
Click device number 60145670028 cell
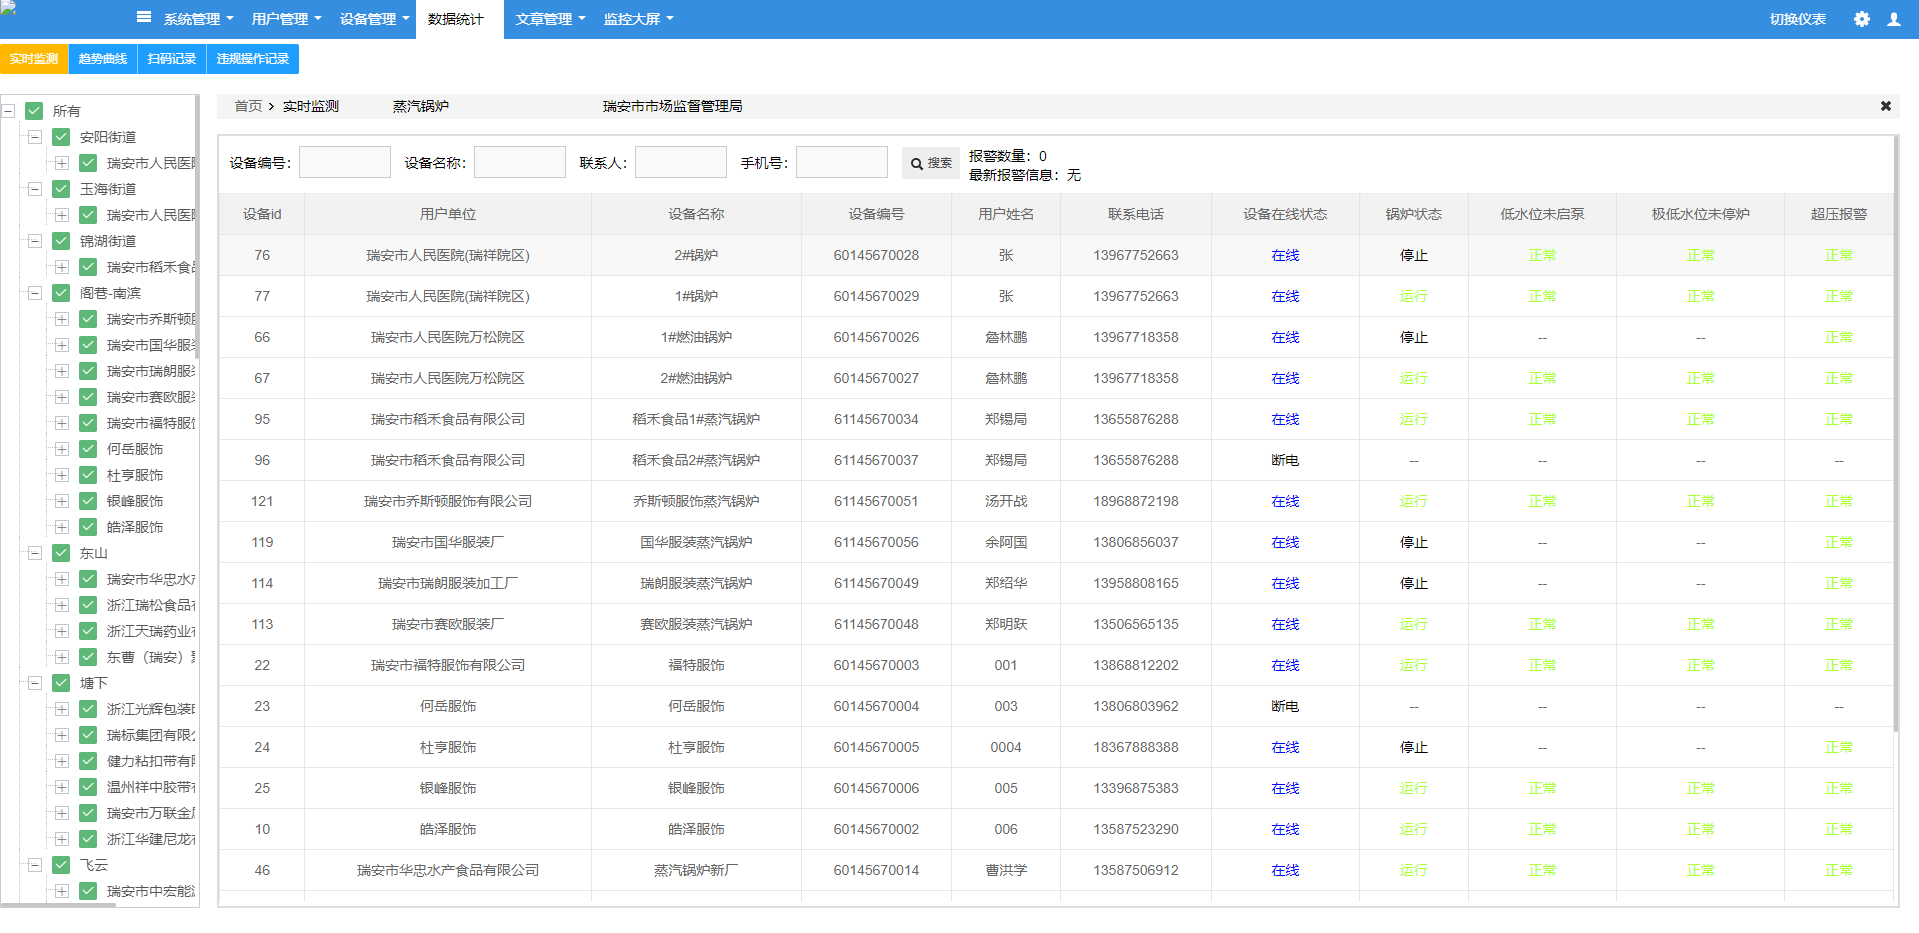[x=876, y=256]
